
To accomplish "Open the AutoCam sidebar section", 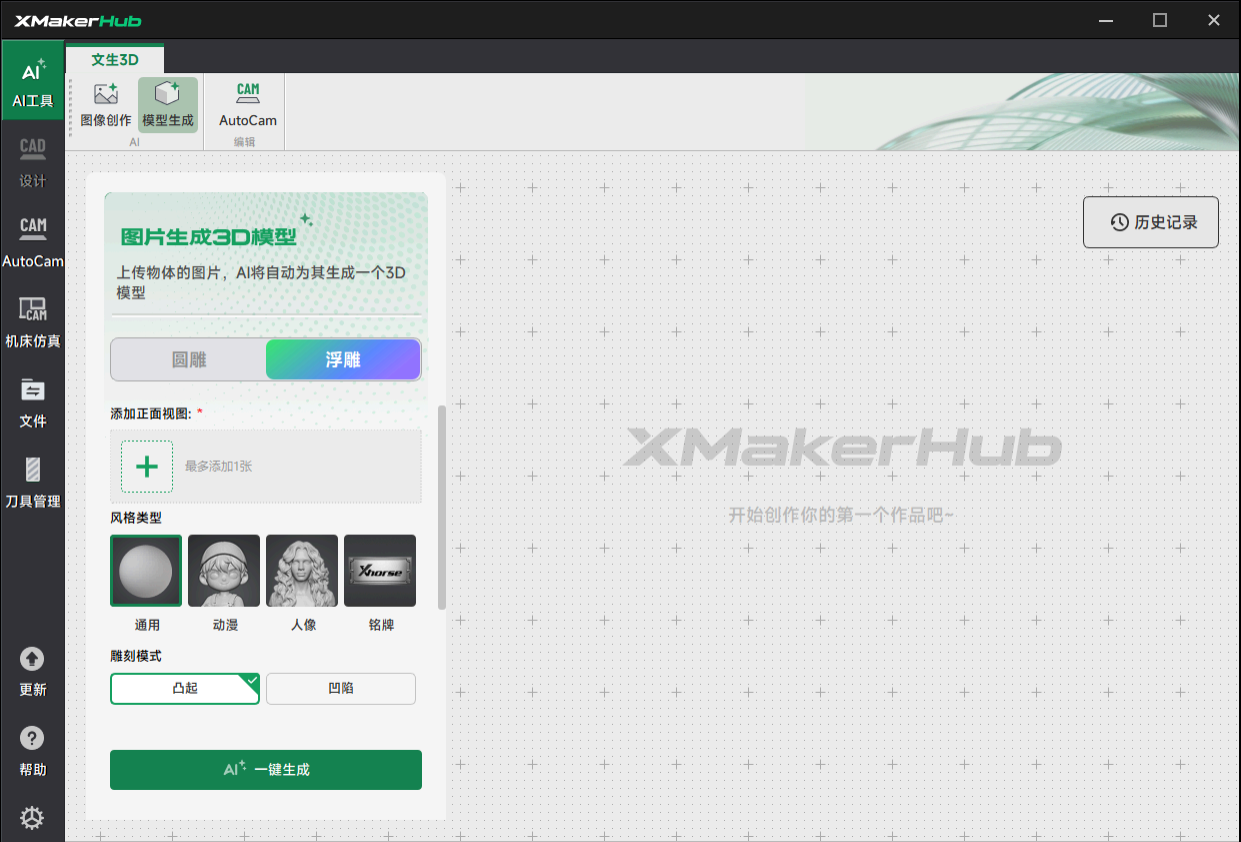I will [33, 241].
